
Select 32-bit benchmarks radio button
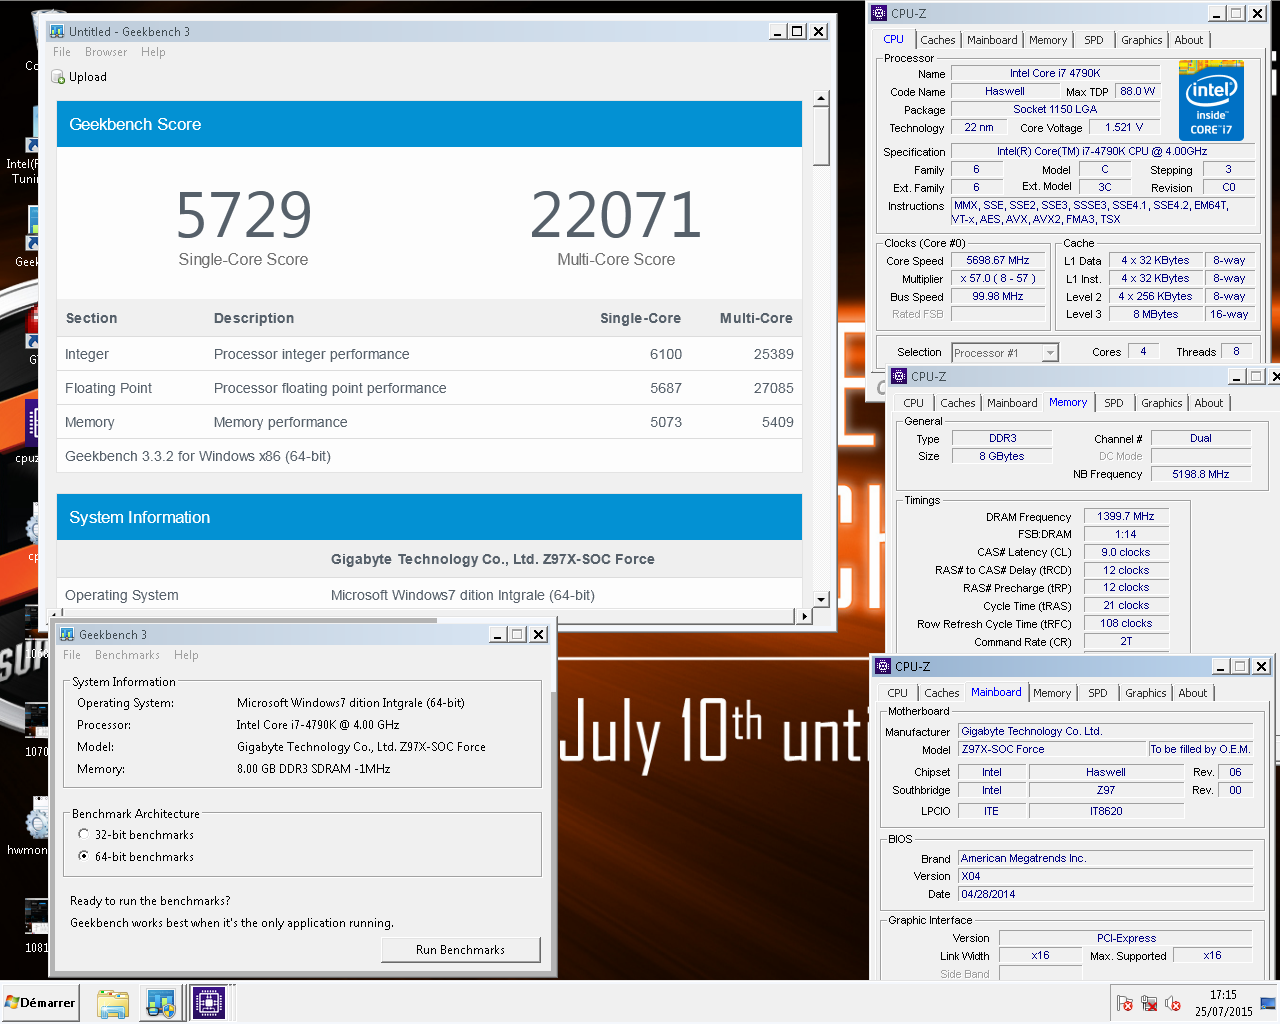tap(84, 834)
